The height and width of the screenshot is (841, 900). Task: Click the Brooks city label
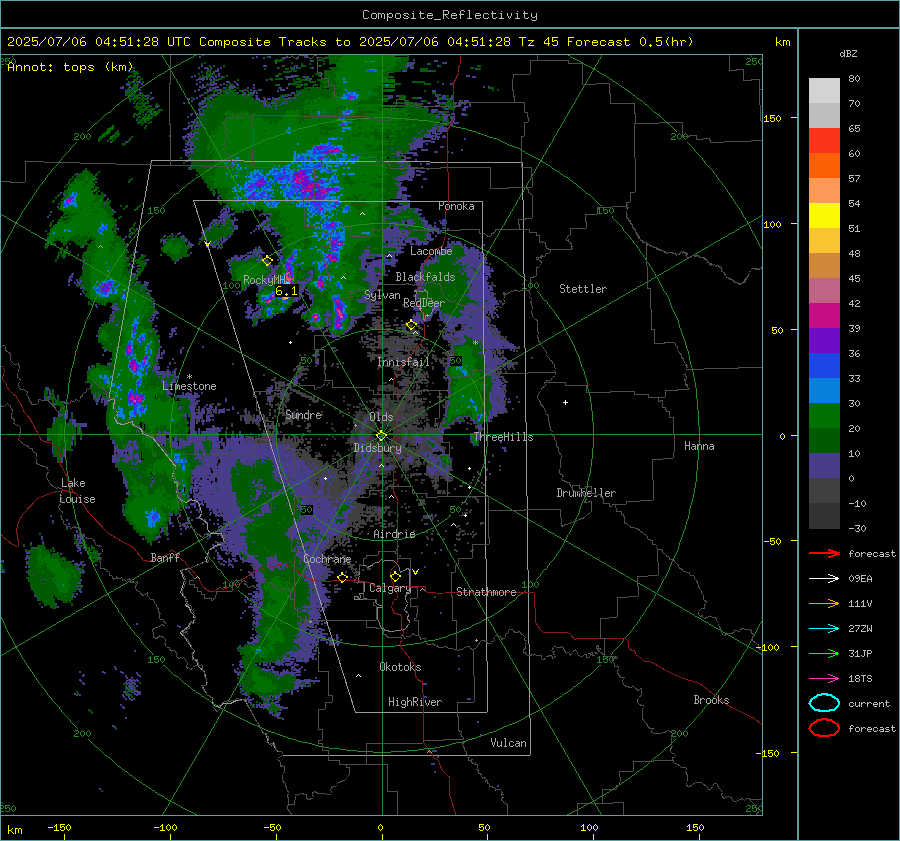711,700
